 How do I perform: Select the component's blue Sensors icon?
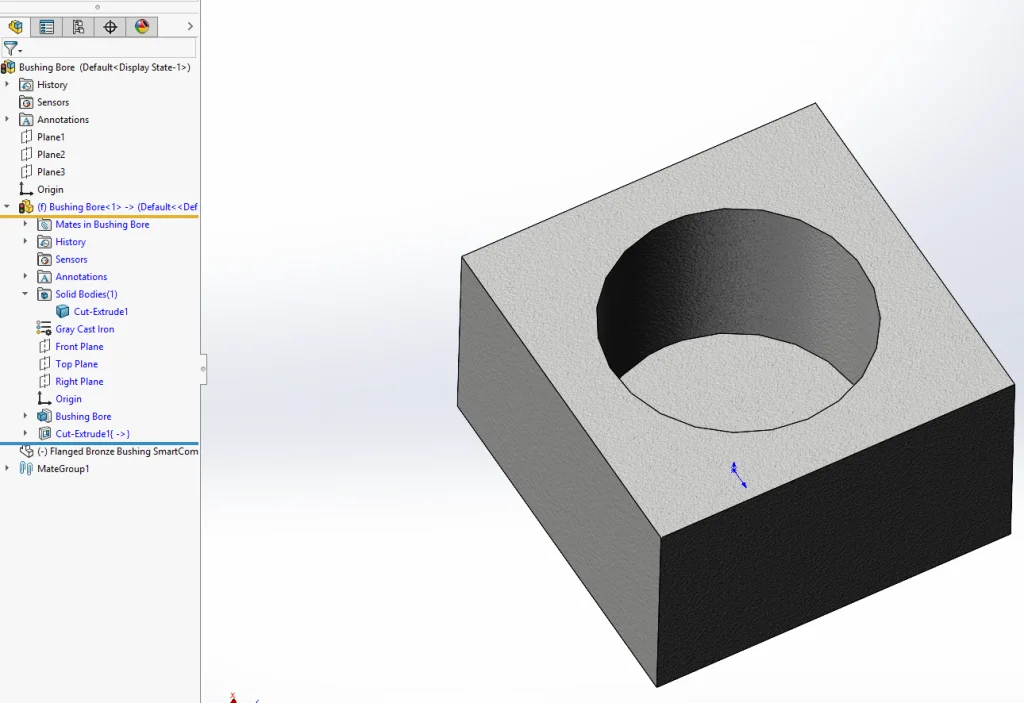coord(44,259)
